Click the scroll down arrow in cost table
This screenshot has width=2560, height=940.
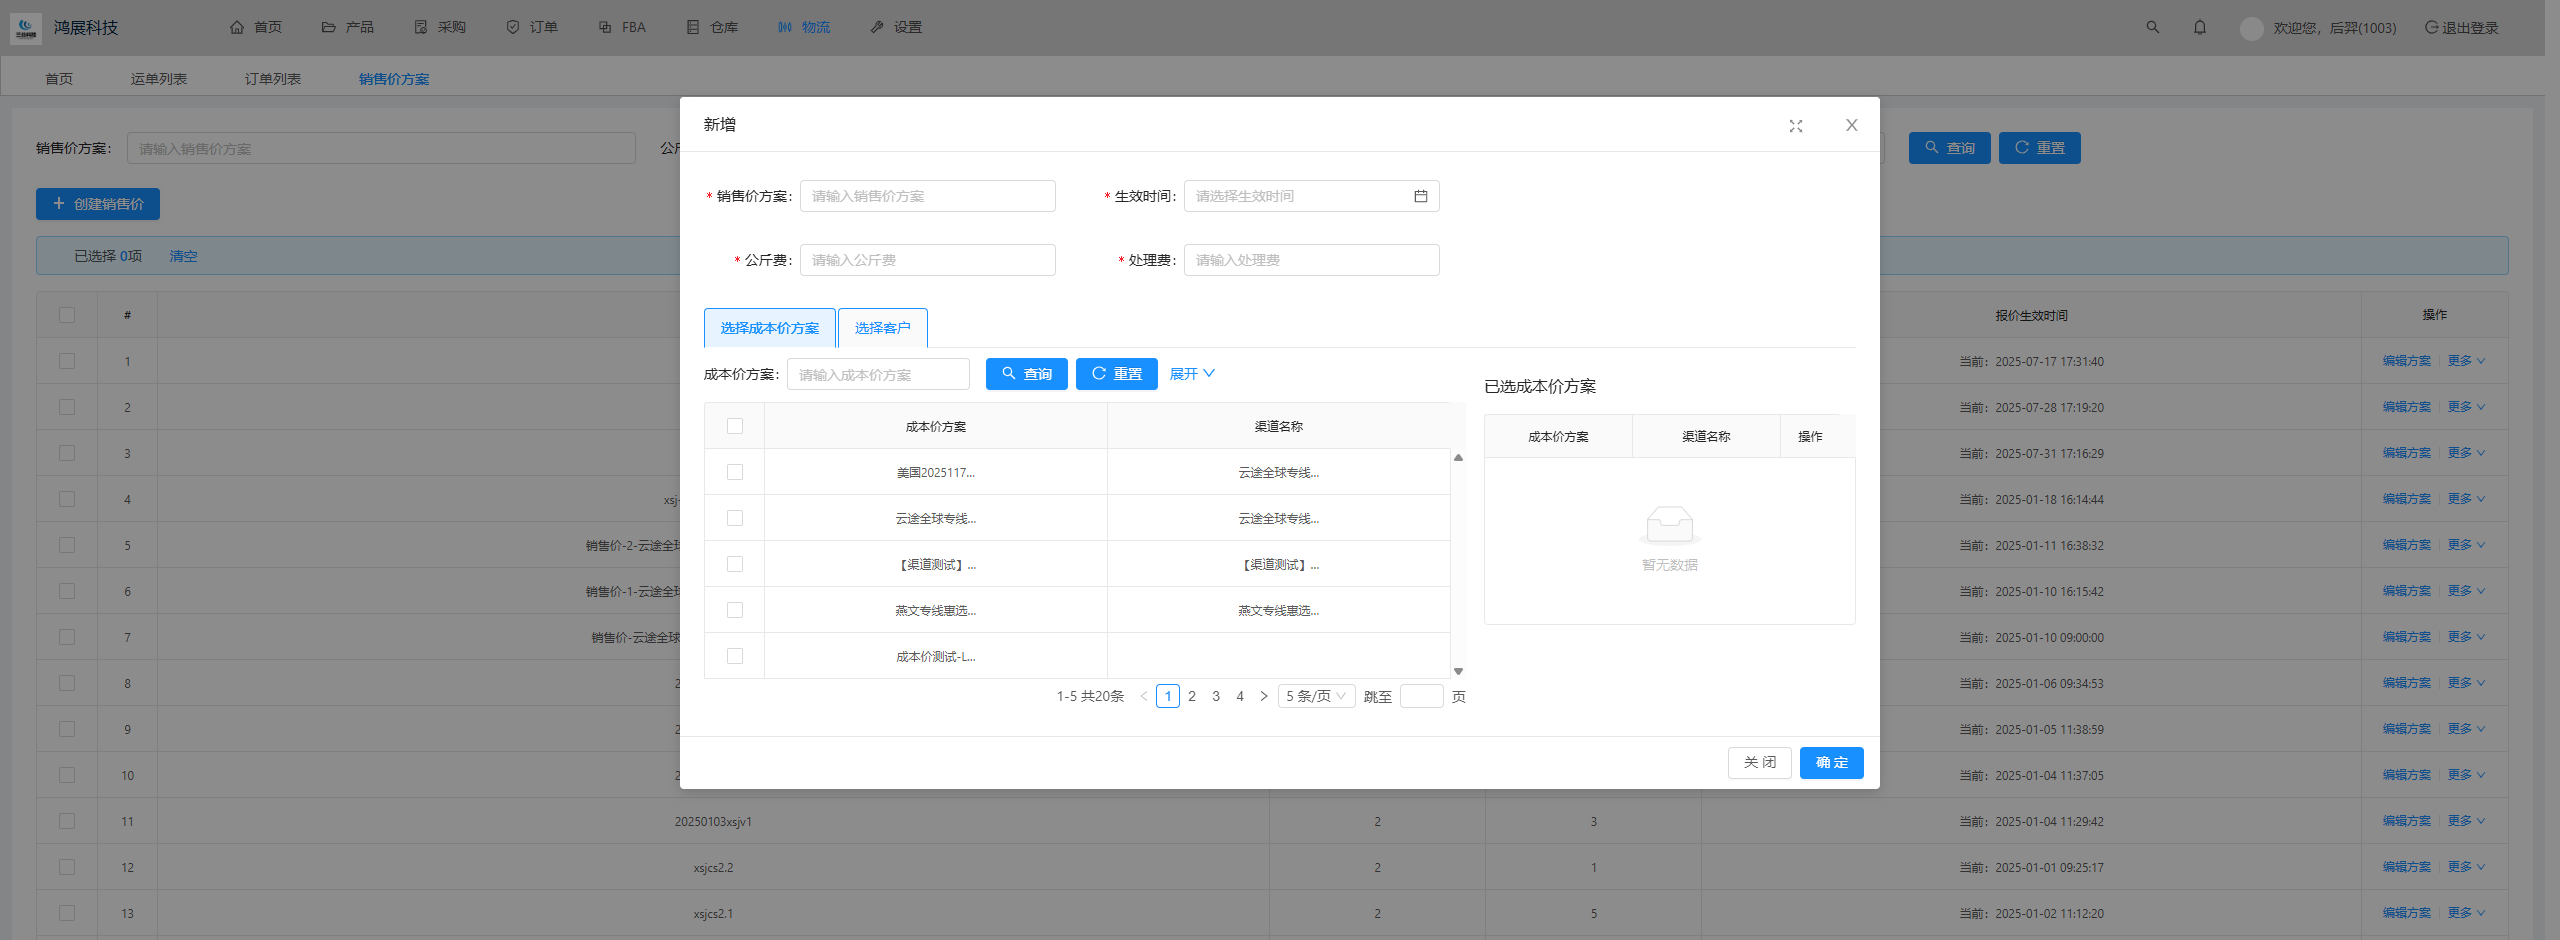1458,671
